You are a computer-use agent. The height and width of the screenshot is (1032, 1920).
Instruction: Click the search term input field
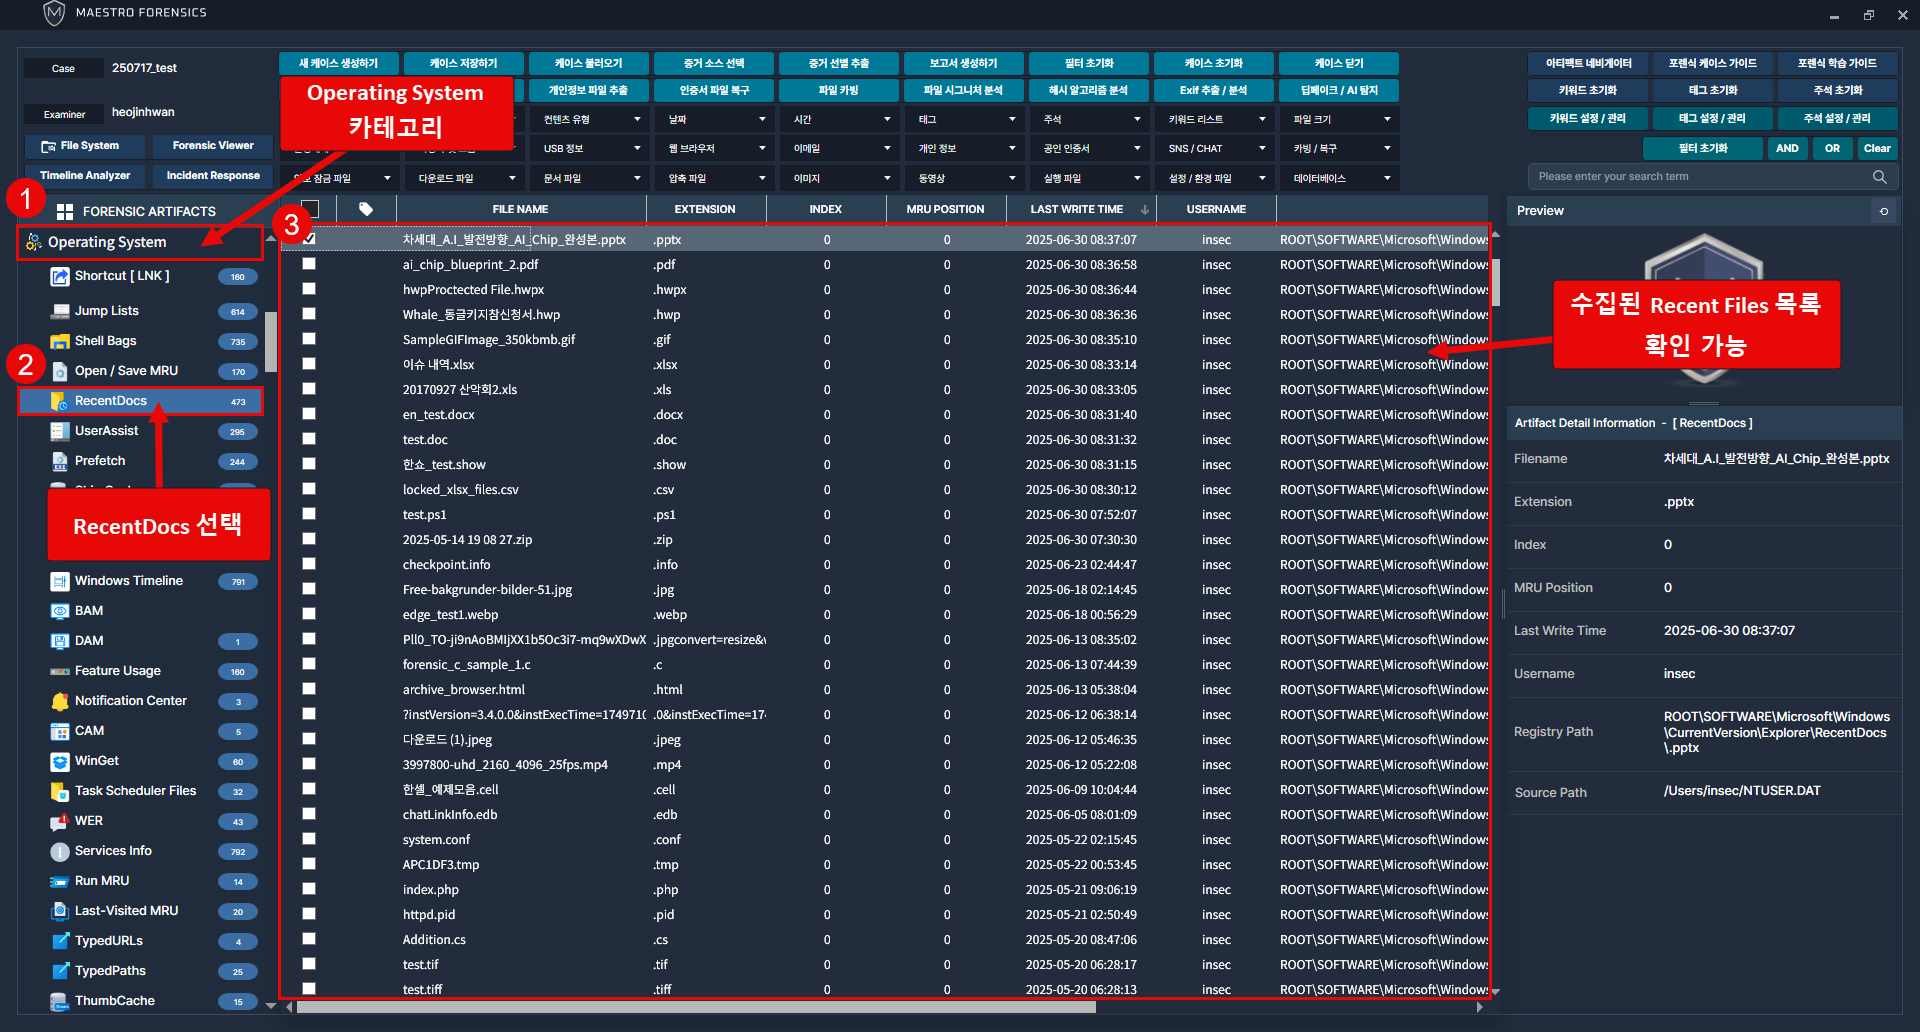[1700, 177]
